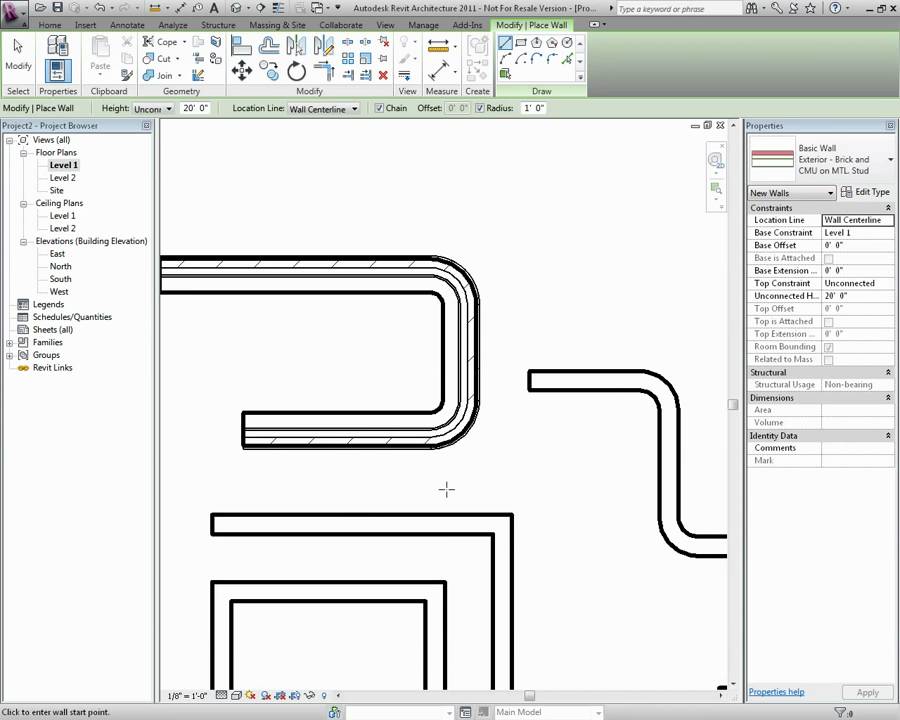Collapse the Floor Plans tree node
The image size is (900, 720).
tap(24, 153)
